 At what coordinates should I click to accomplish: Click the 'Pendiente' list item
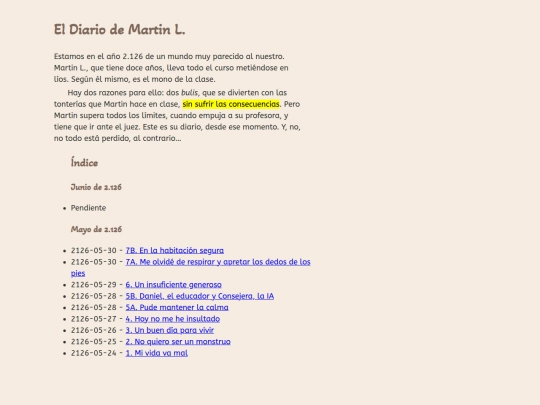click(88, 208)
